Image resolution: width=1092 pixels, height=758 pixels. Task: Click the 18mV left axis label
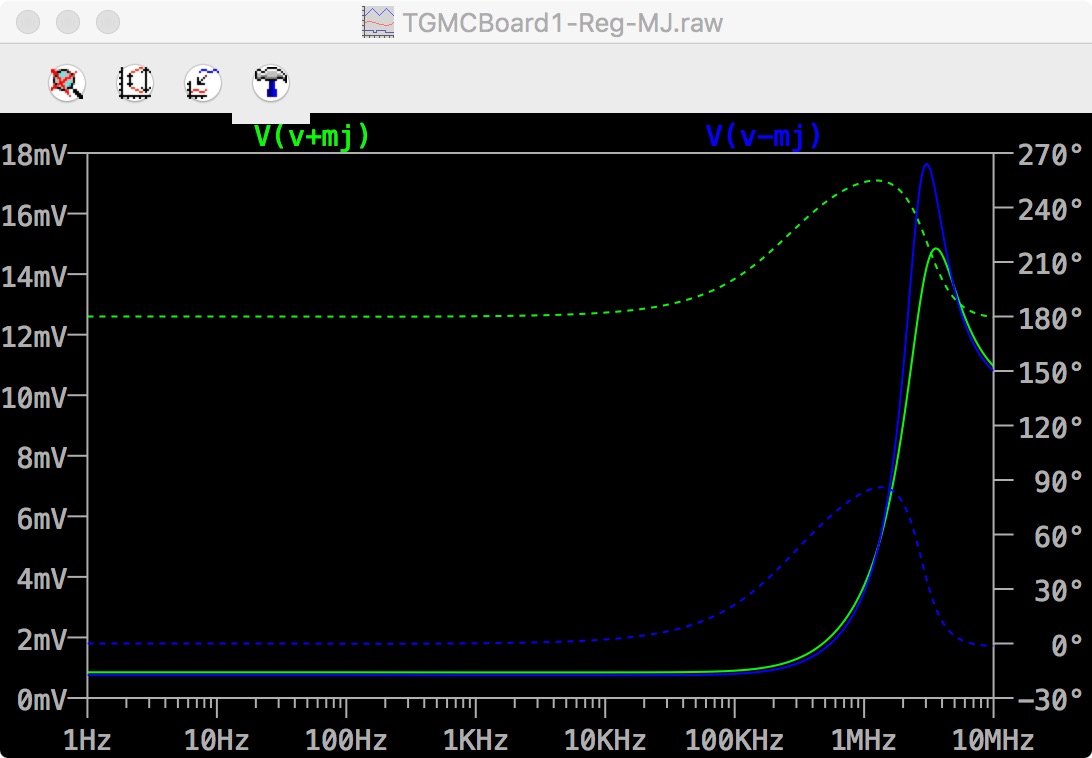tap(34, 155)
